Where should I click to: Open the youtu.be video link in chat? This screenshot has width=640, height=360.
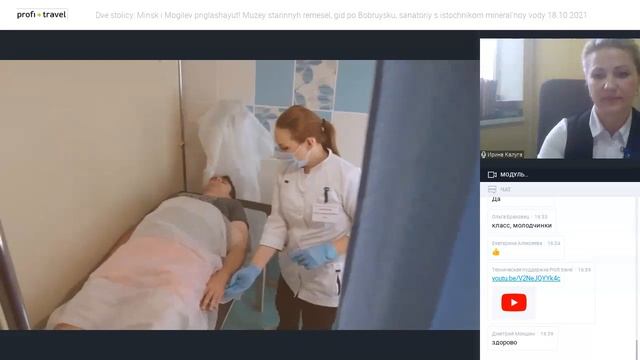click(x=525, y=278)
